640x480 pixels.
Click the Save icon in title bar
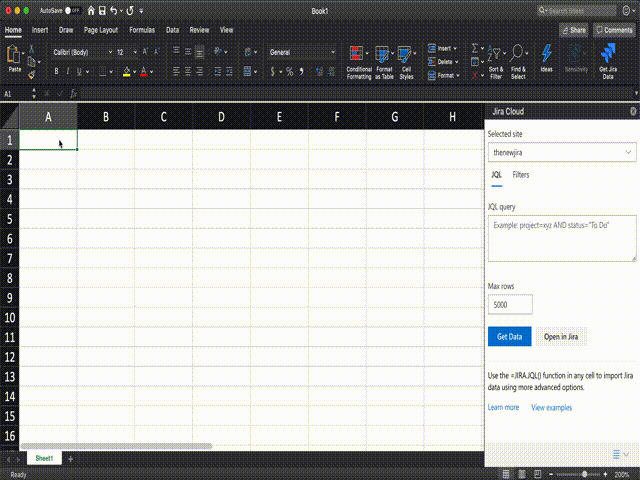[x=102, y=11]
